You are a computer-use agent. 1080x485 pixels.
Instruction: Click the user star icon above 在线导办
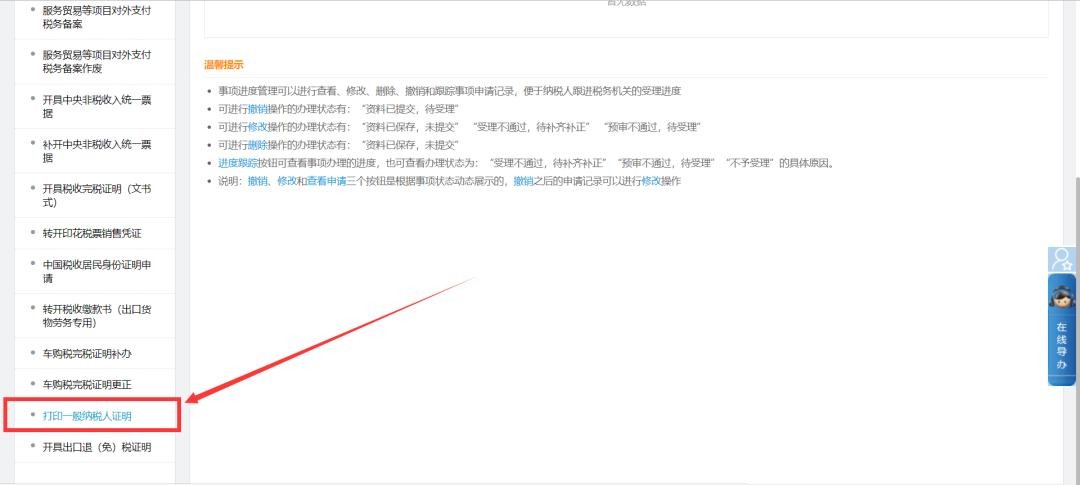pyautogui.click(x=1061, y=260)
